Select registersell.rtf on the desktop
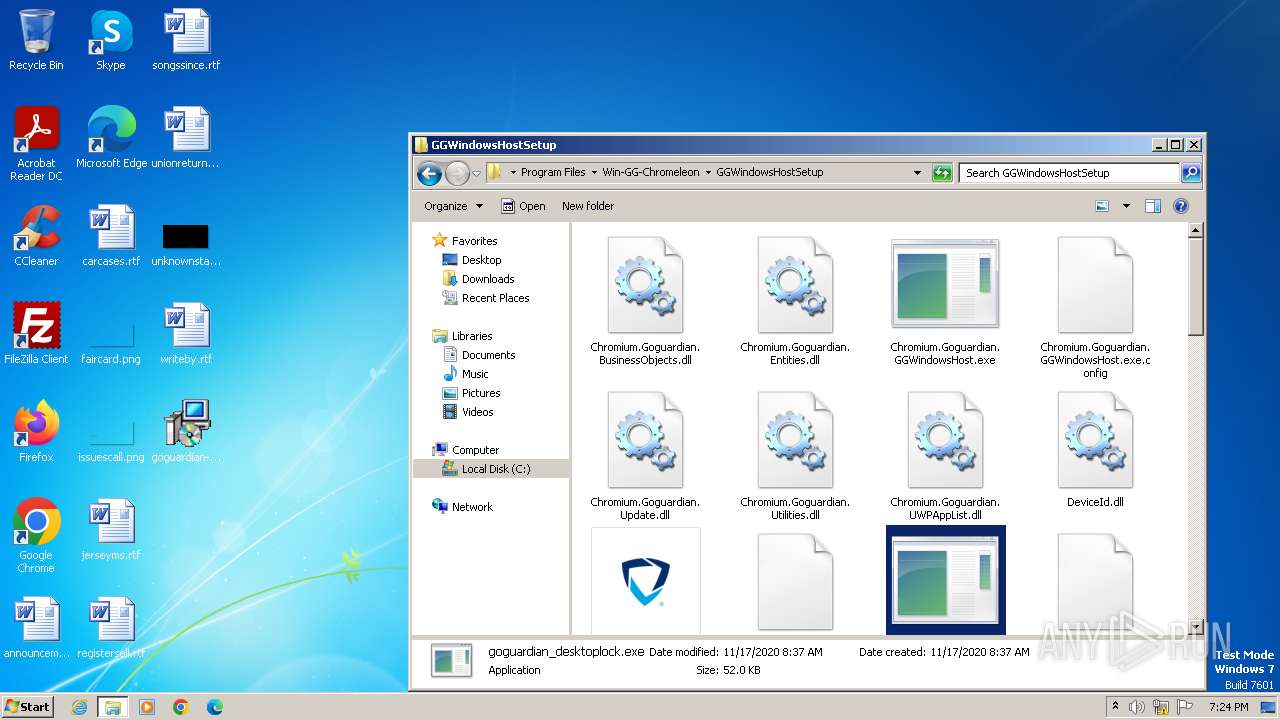The image size is (1280, 720). pyautogui.click(x=110, y=628)
